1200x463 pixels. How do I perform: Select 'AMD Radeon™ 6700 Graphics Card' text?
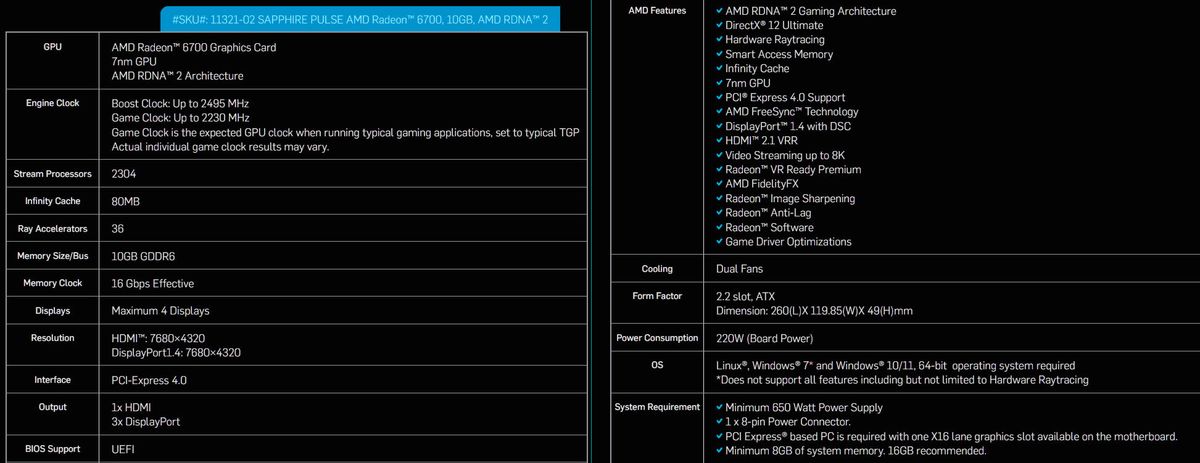pos(194,47)
